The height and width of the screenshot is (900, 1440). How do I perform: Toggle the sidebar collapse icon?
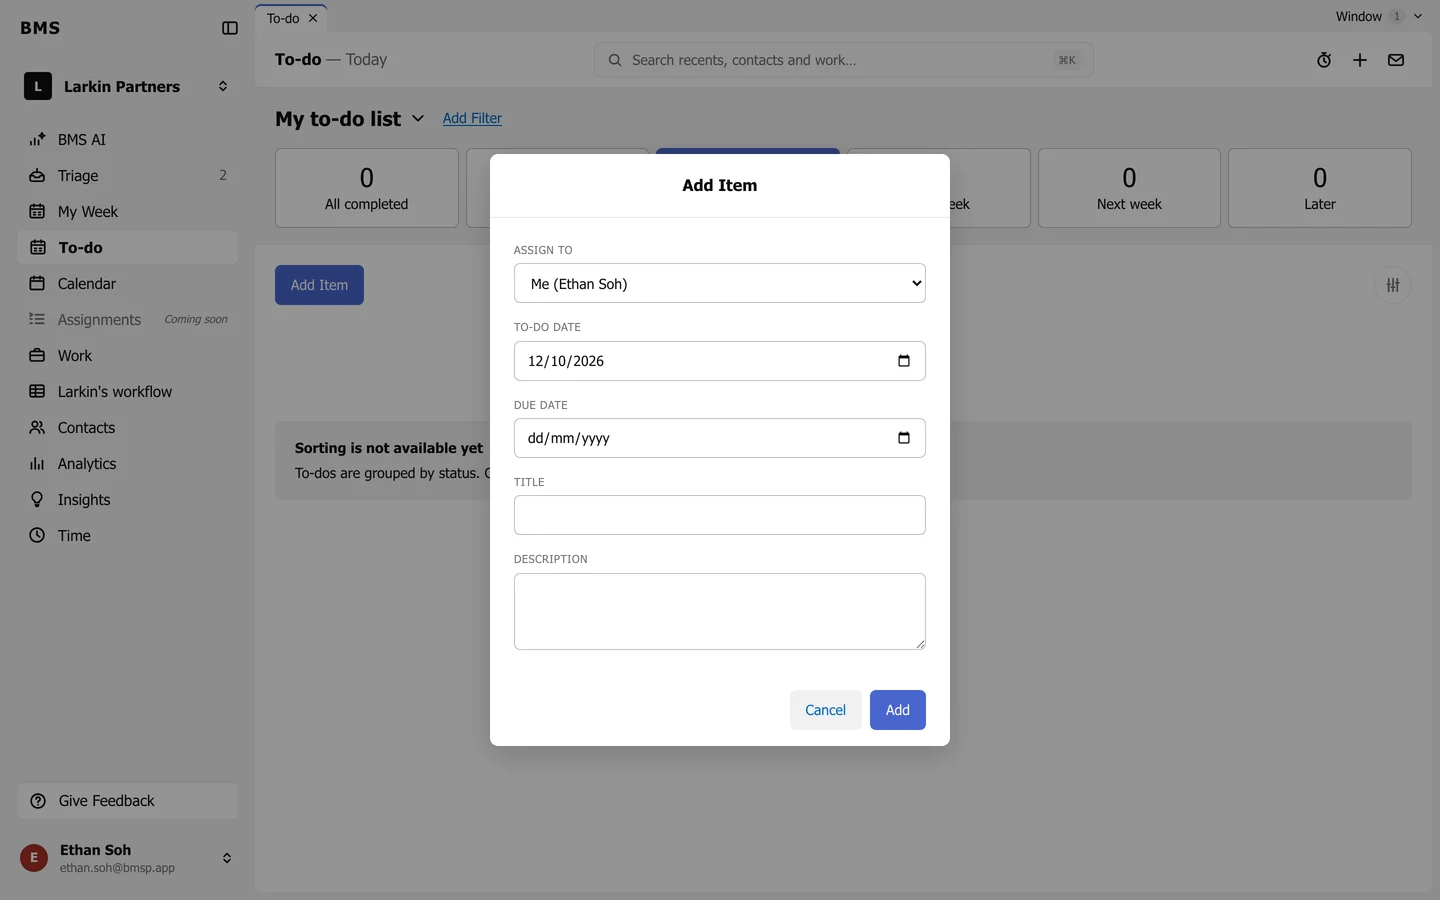coord(230,28)
